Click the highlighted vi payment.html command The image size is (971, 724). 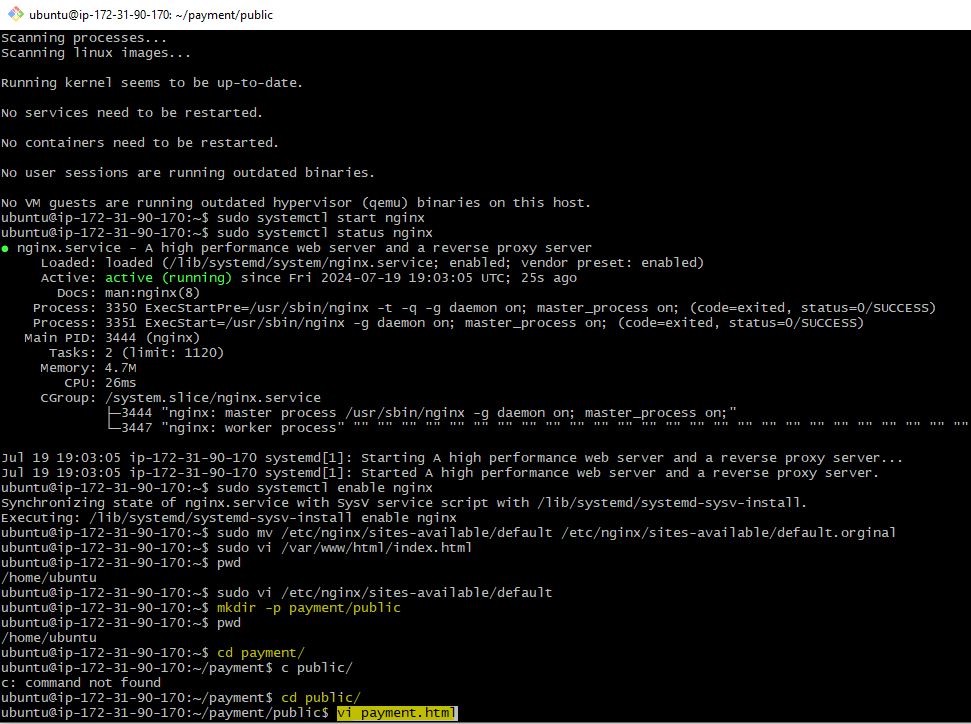click(x=397, y=713)
